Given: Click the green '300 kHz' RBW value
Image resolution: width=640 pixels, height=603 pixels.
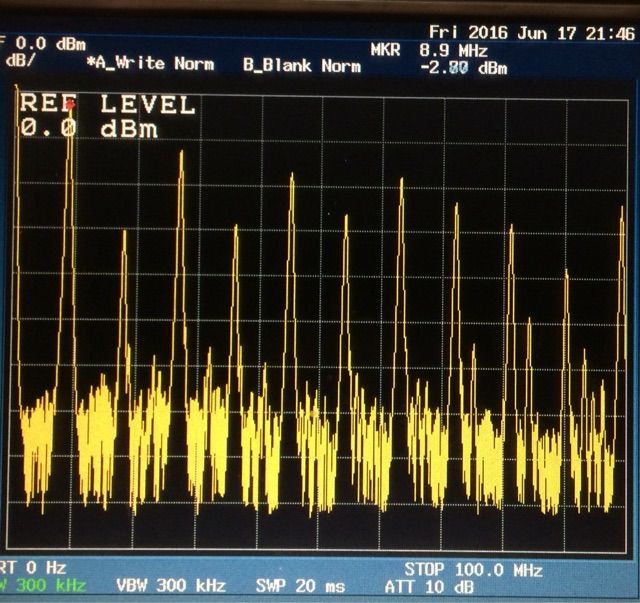Looking at the screenshot, I should pos(51,585).
